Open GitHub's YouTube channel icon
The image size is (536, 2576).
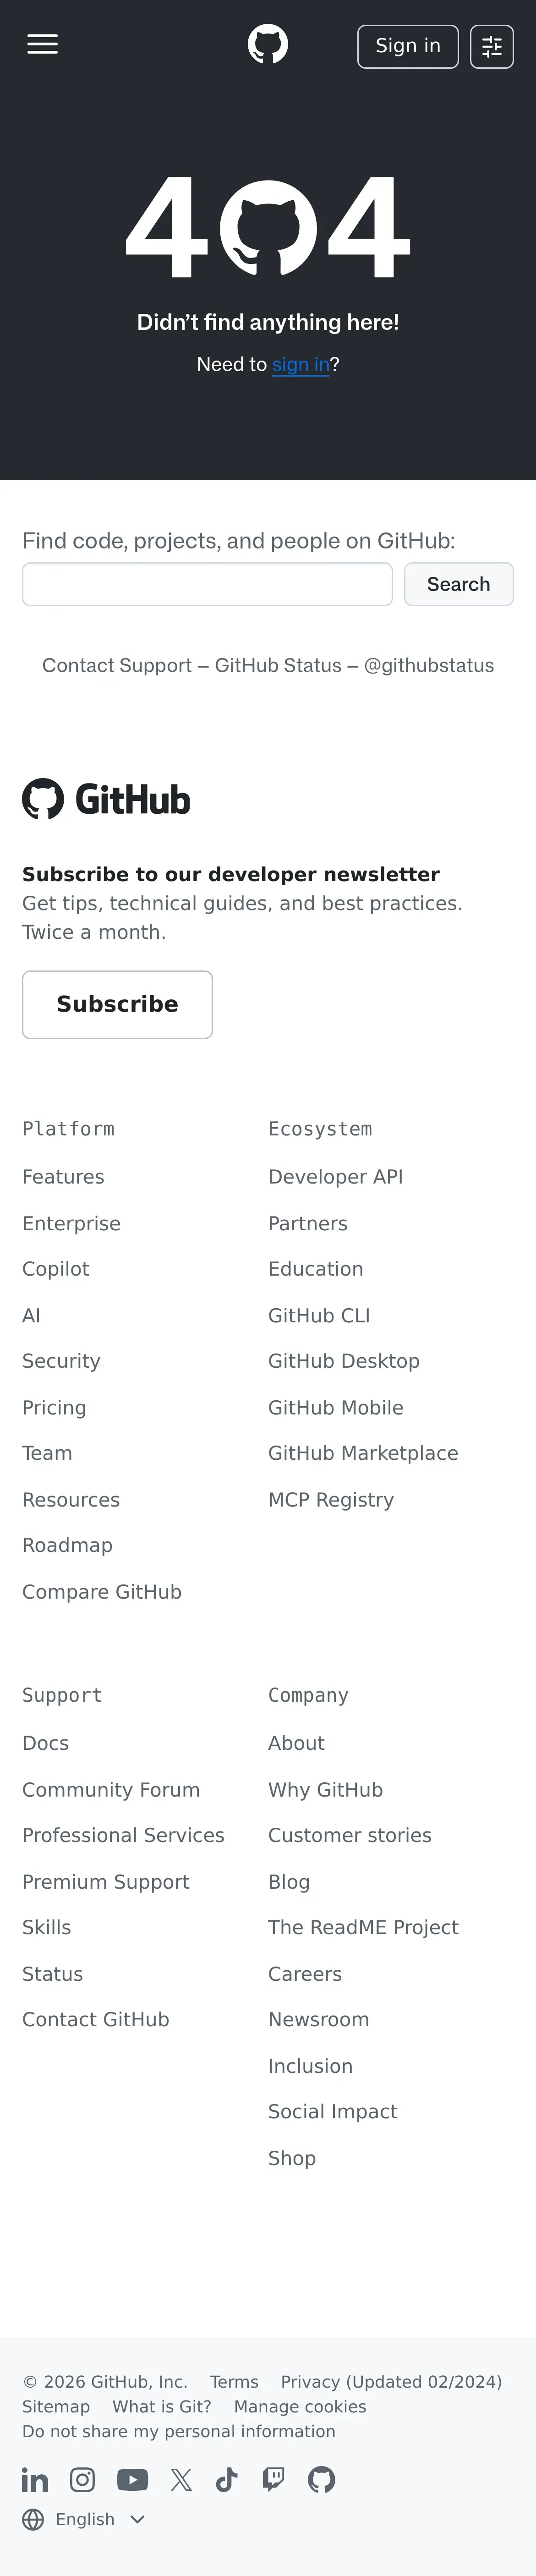pyautogui.click(x=132, y=2479)
